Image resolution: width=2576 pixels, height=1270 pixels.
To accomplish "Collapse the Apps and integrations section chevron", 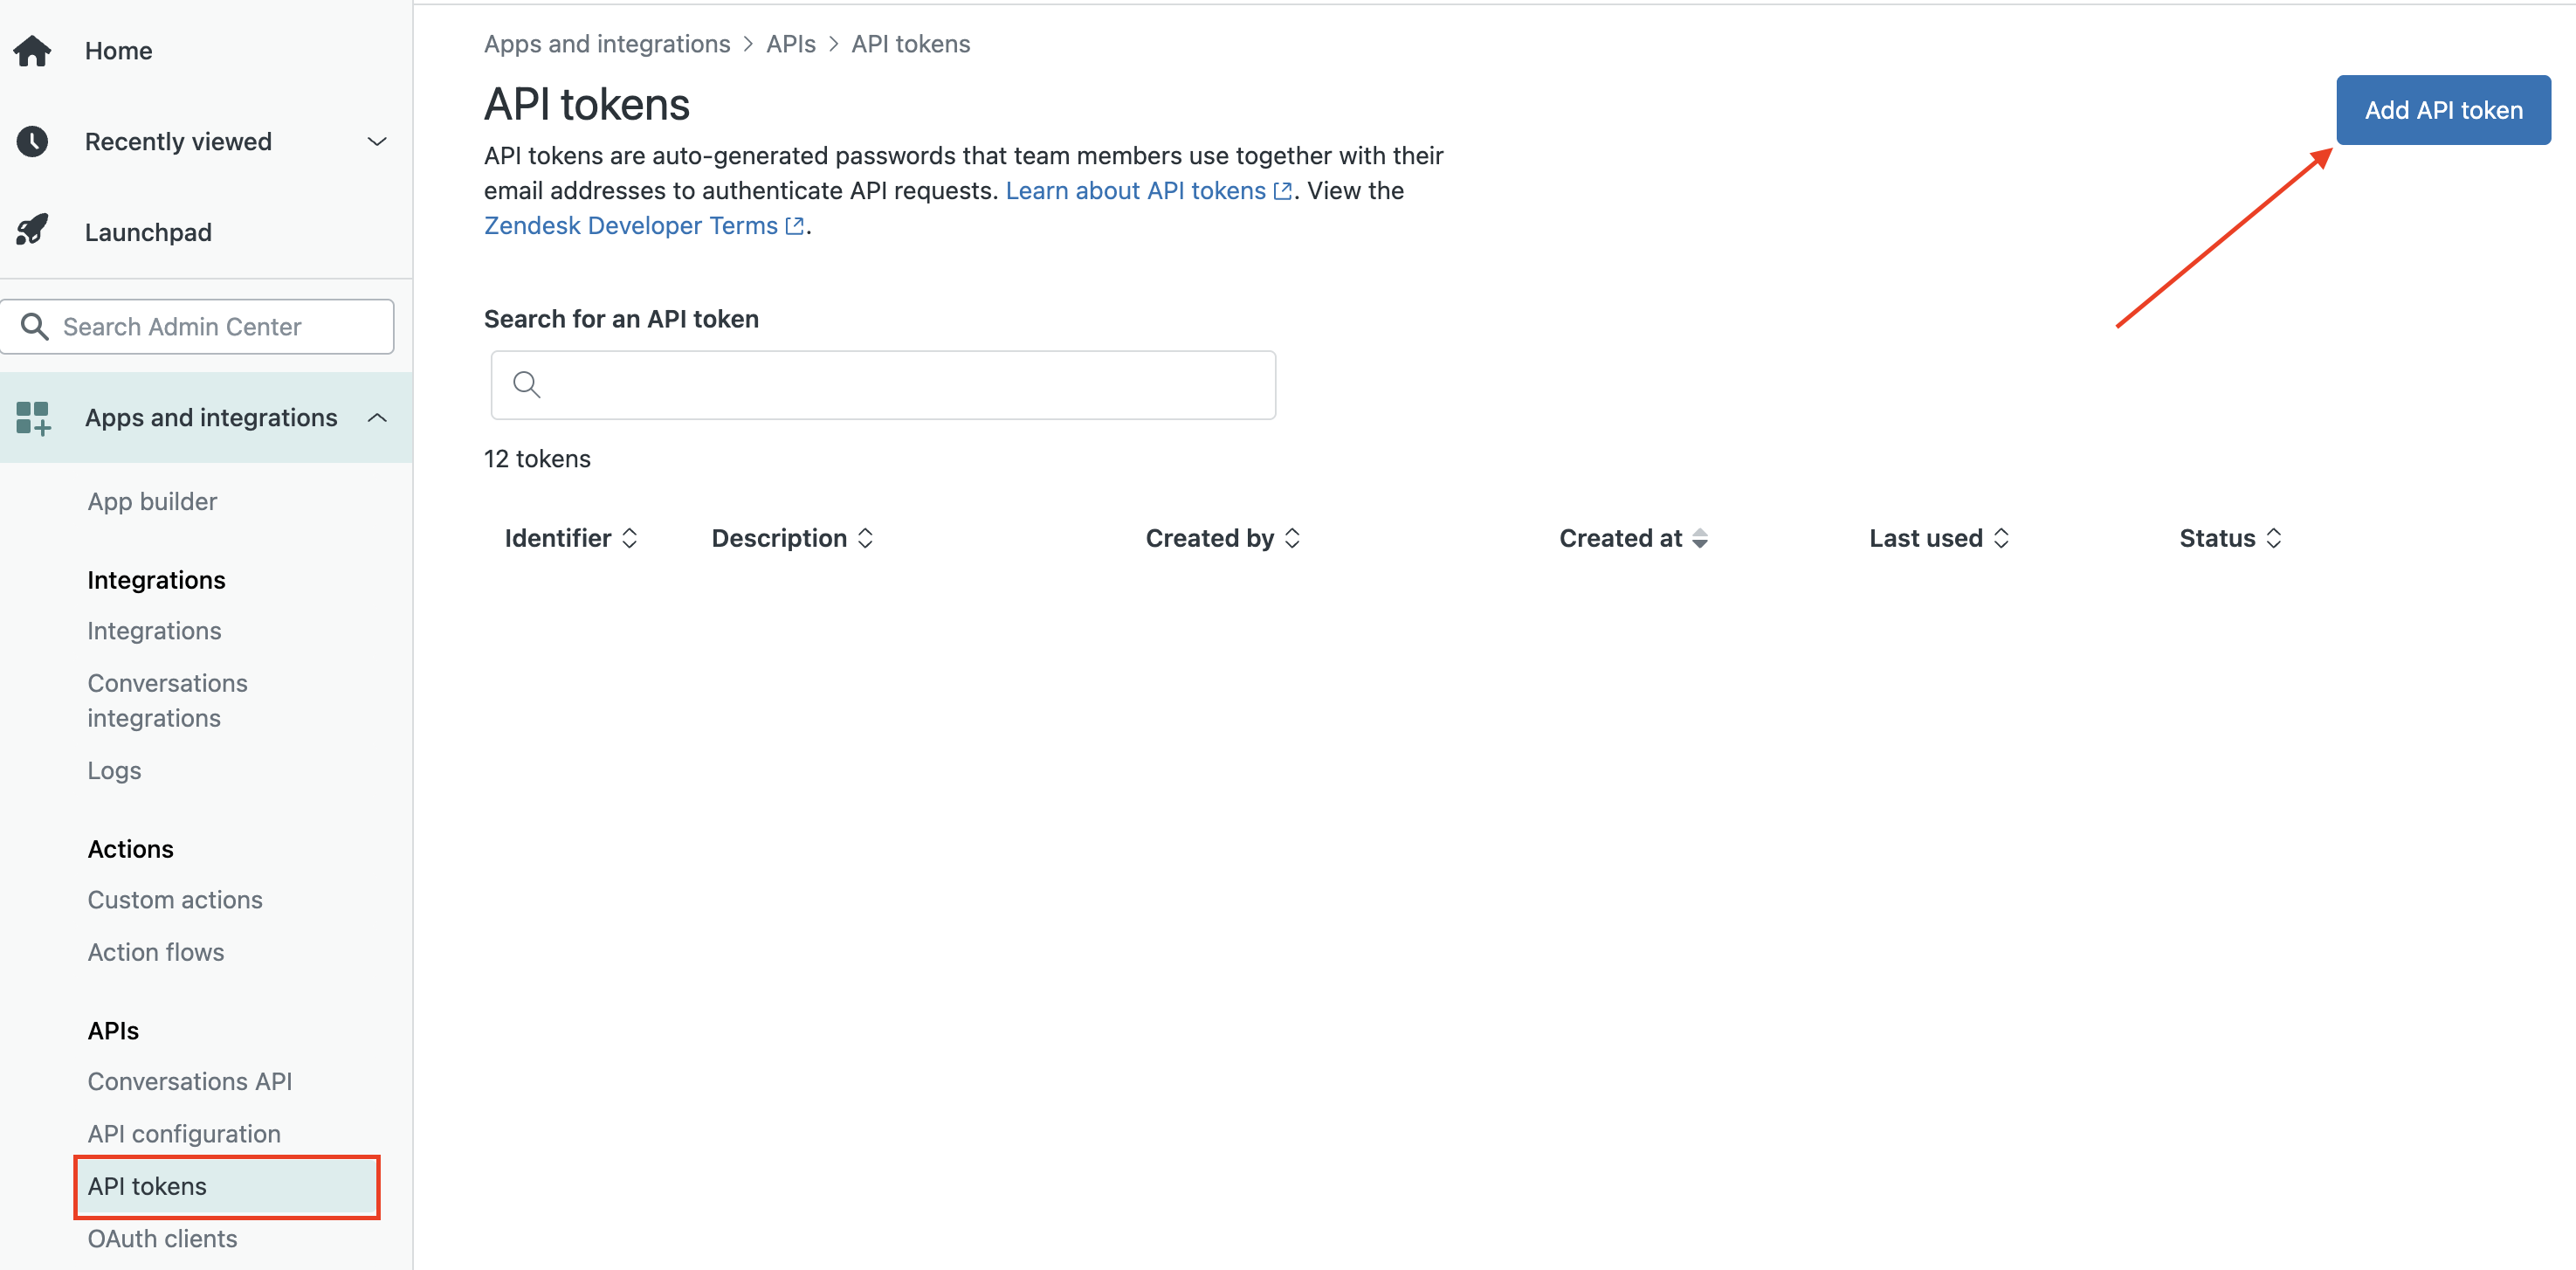I will (377, 418).
